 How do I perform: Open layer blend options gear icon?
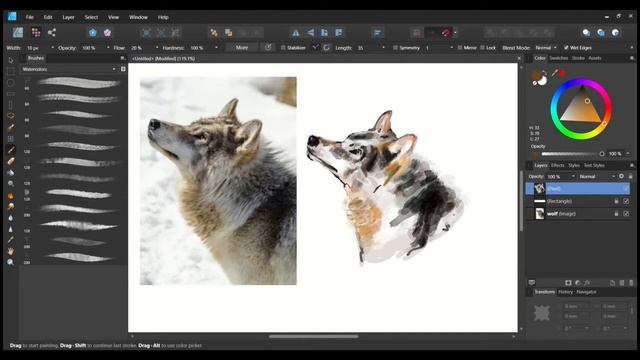(x=621, y=176)
